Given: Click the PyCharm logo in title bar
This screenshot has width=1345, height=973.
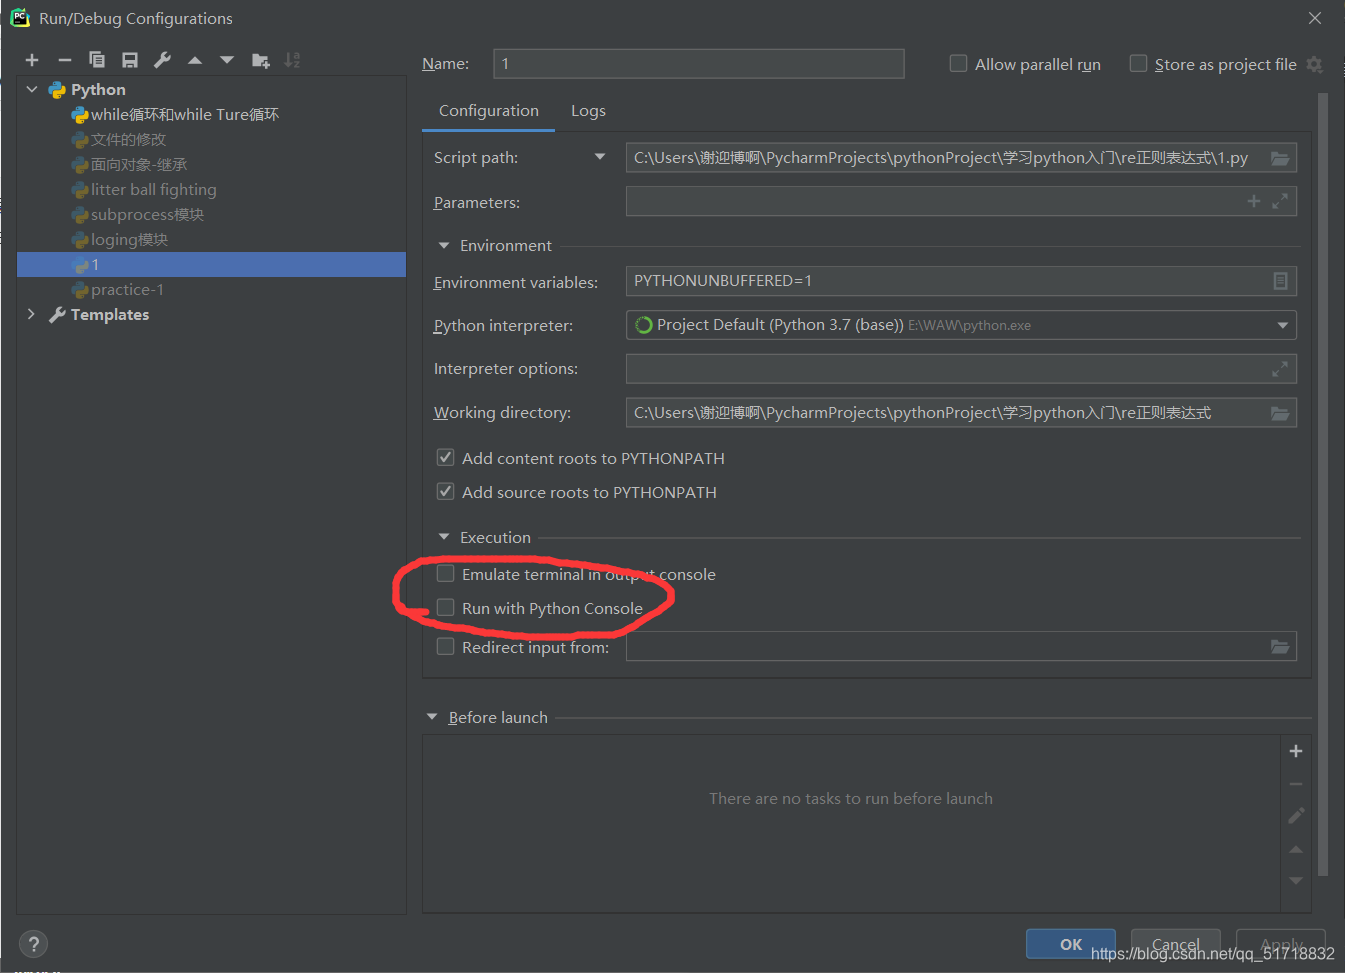Looking at the screenshot, I should [x=20, y=17].
